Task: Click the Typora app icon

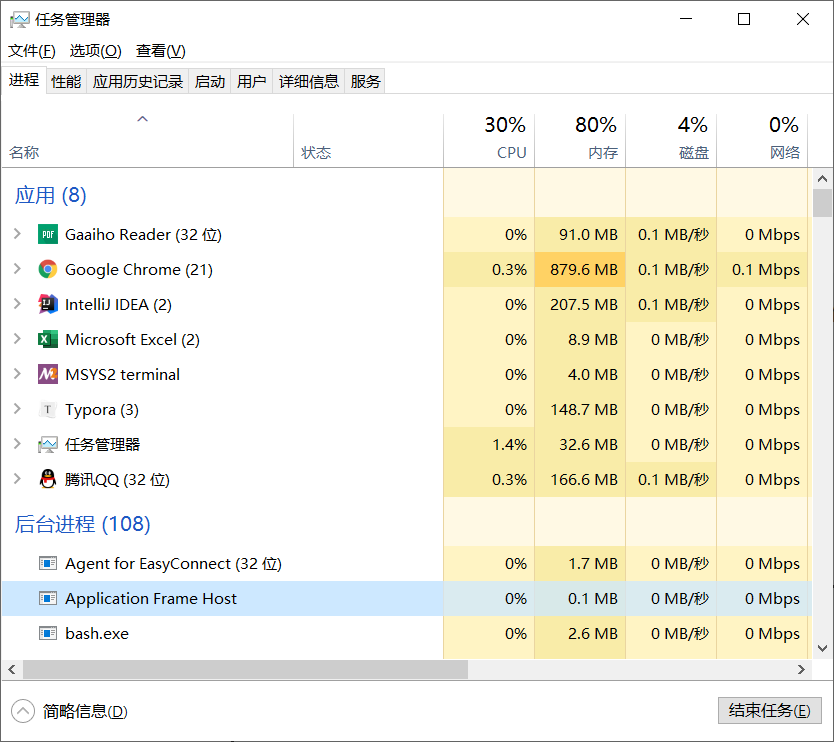Action: tap(48, 409)
